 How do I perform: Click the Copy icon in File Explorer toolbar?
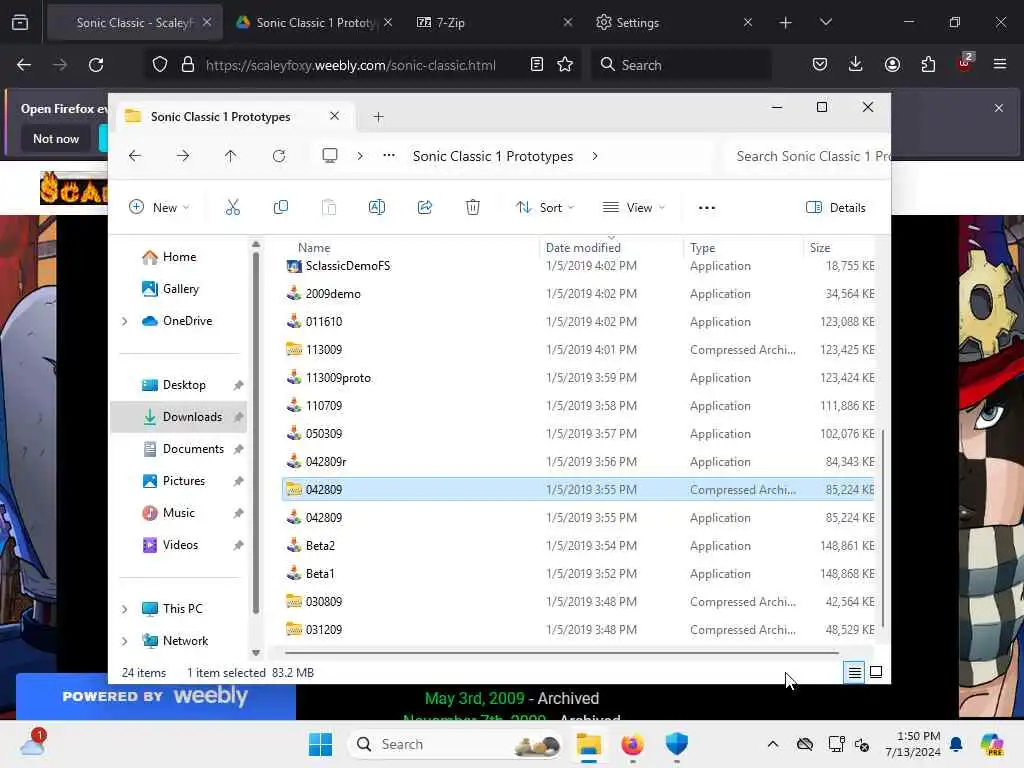point(281,208)
